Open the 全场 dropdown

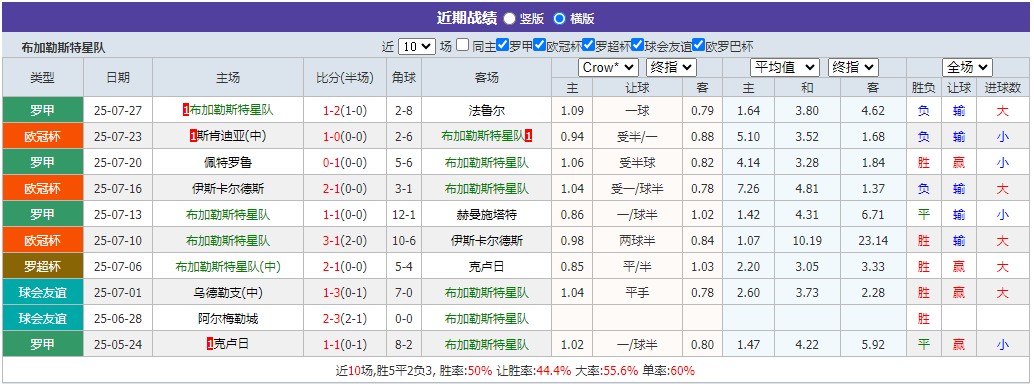point(967,67)
